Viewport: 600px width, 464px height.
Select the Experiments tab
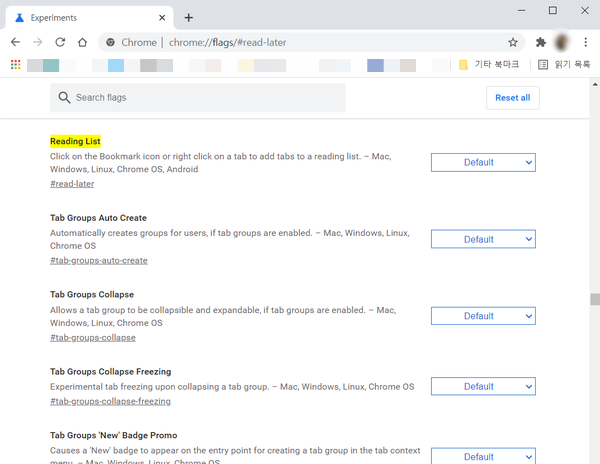click(90, 18)
